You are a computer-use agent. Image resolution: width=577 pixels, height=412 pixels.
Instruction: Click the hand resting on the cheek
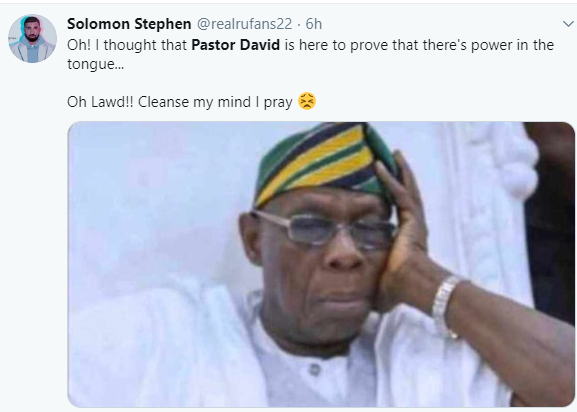403,235
